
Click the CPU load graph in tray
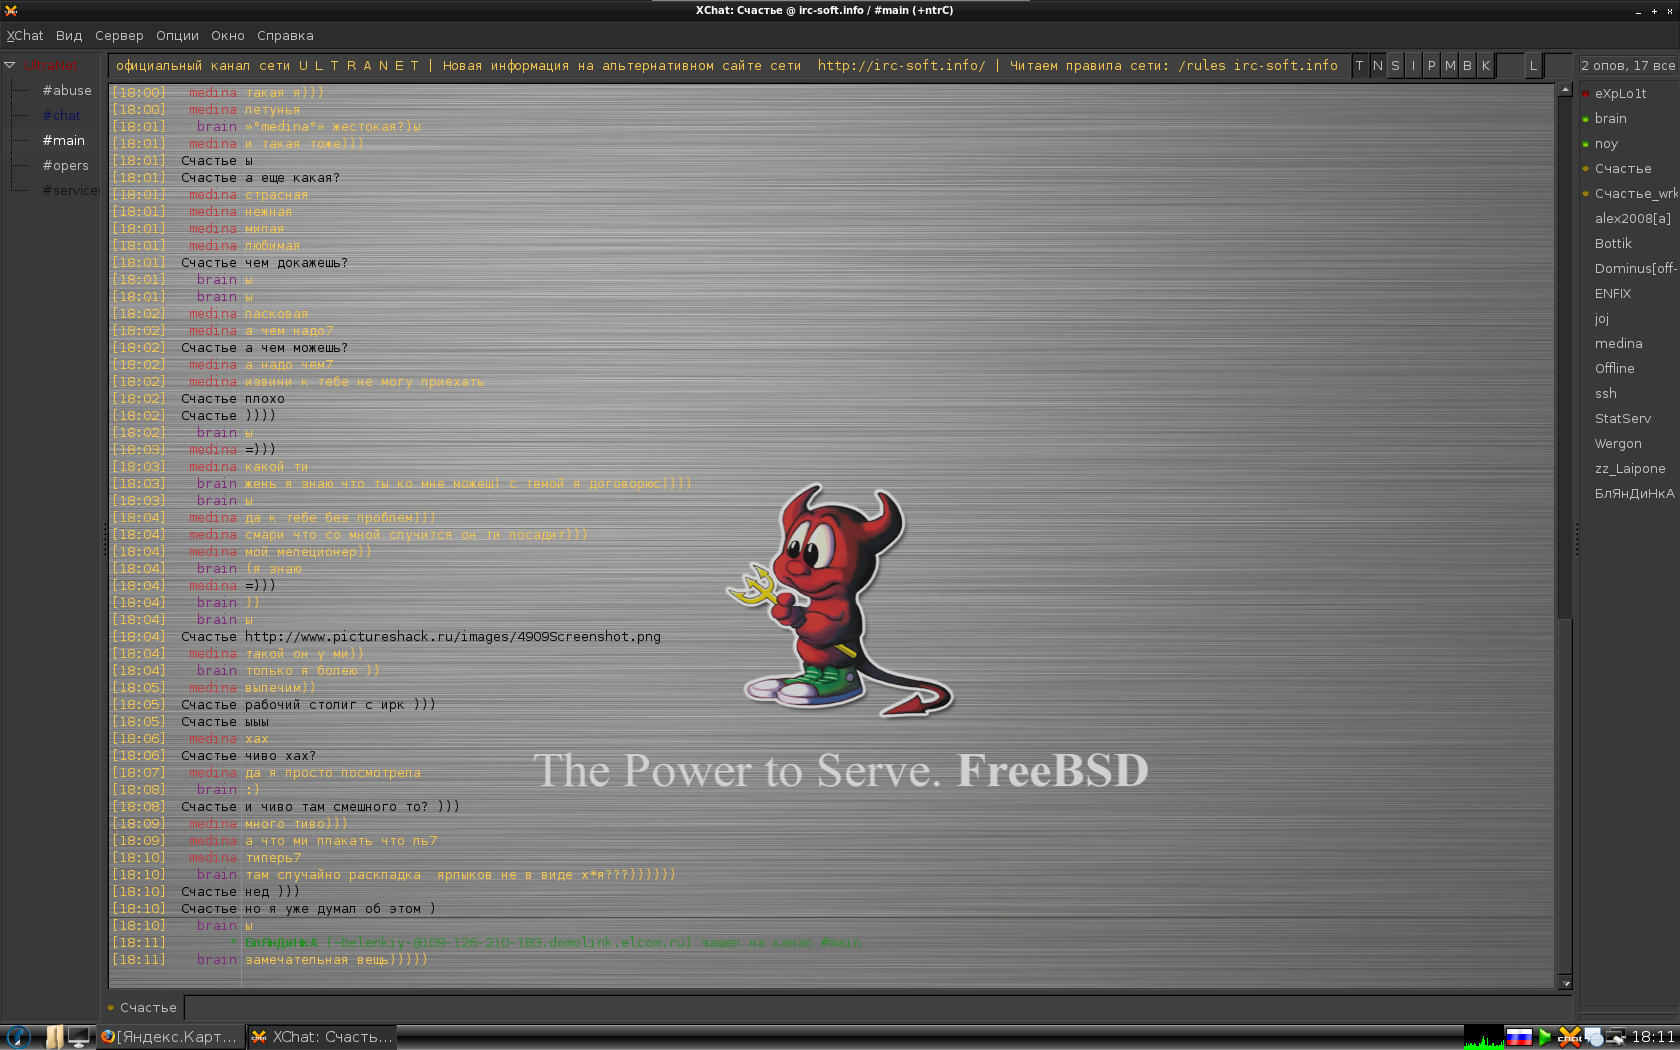point(1484,1037)
